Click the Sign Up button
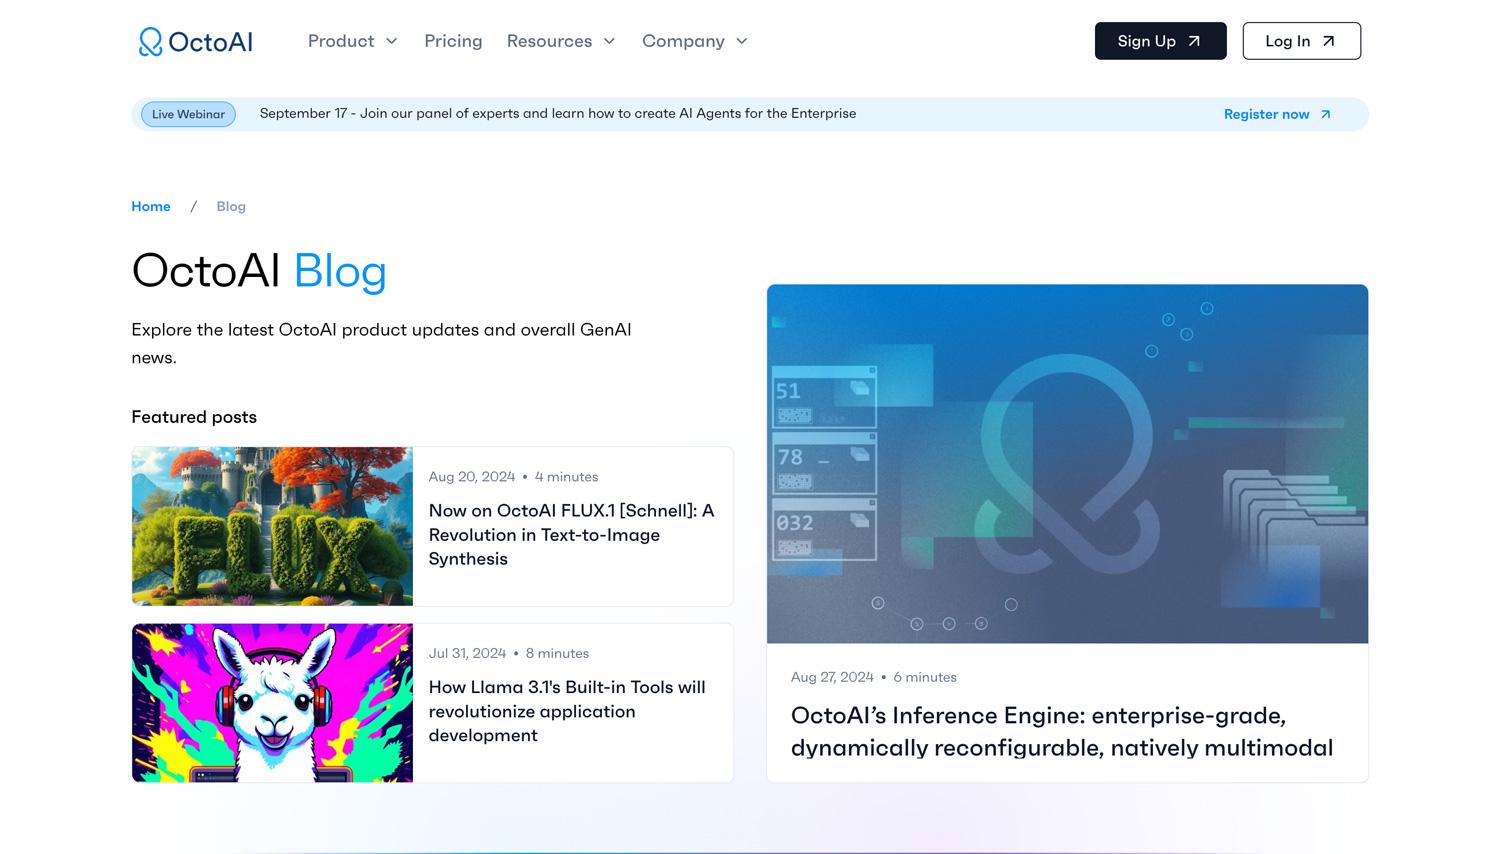 [x=1160, y=41]
